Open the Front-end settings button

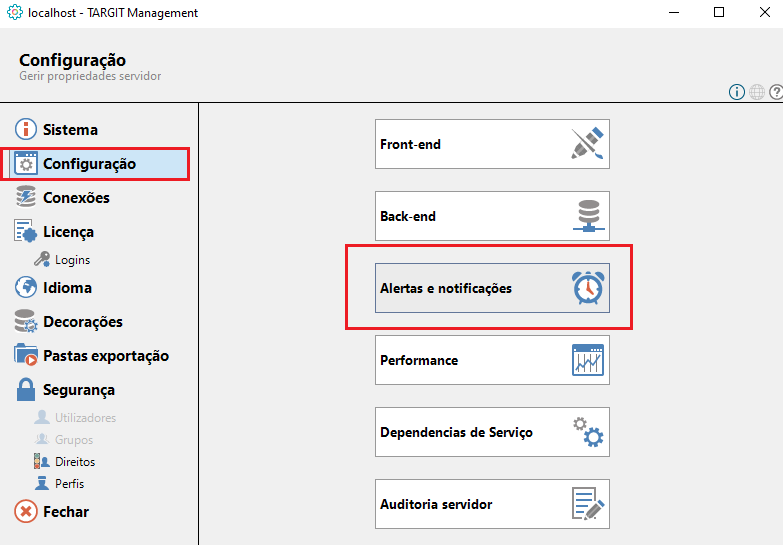(492, 144)
